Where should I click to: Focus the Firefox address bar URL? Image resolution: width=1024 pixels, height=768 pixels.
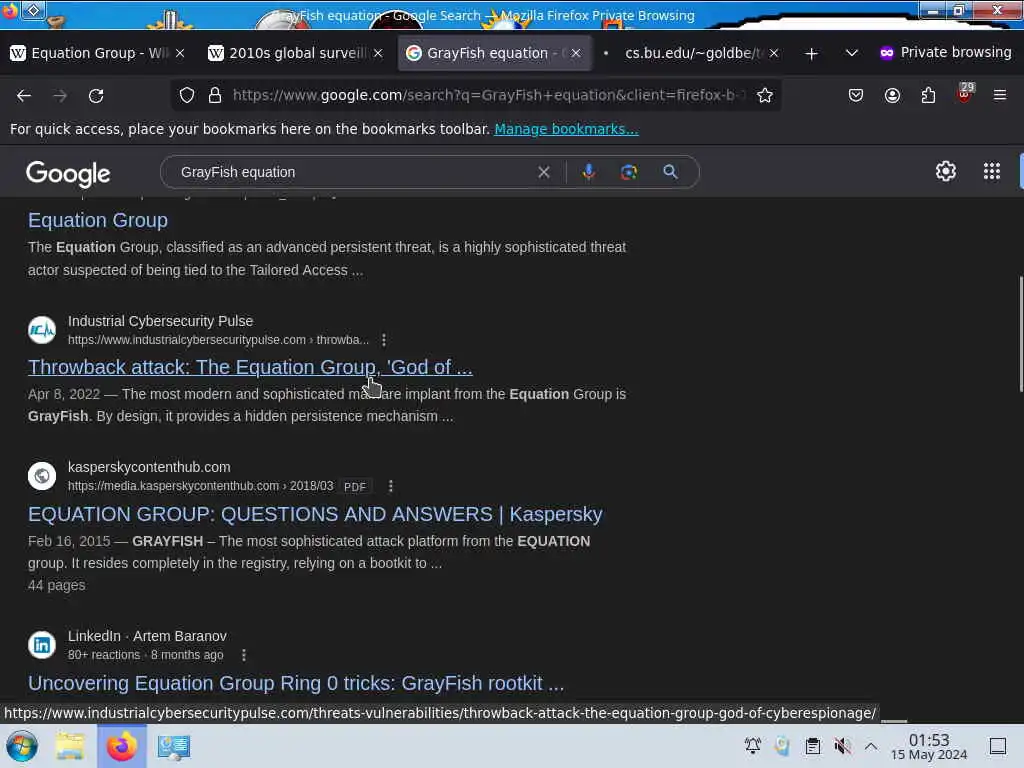pyautogui.click(x=487, y=95)
